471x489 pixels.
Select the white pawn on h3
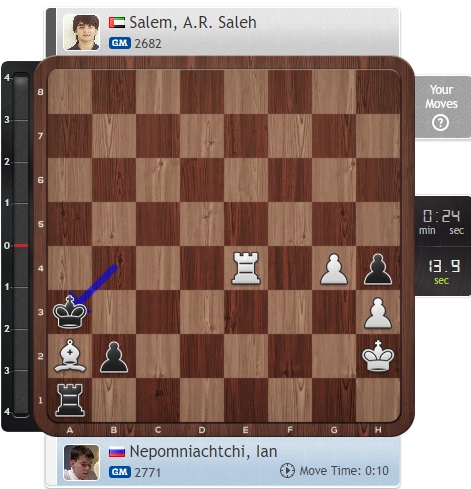378,313
